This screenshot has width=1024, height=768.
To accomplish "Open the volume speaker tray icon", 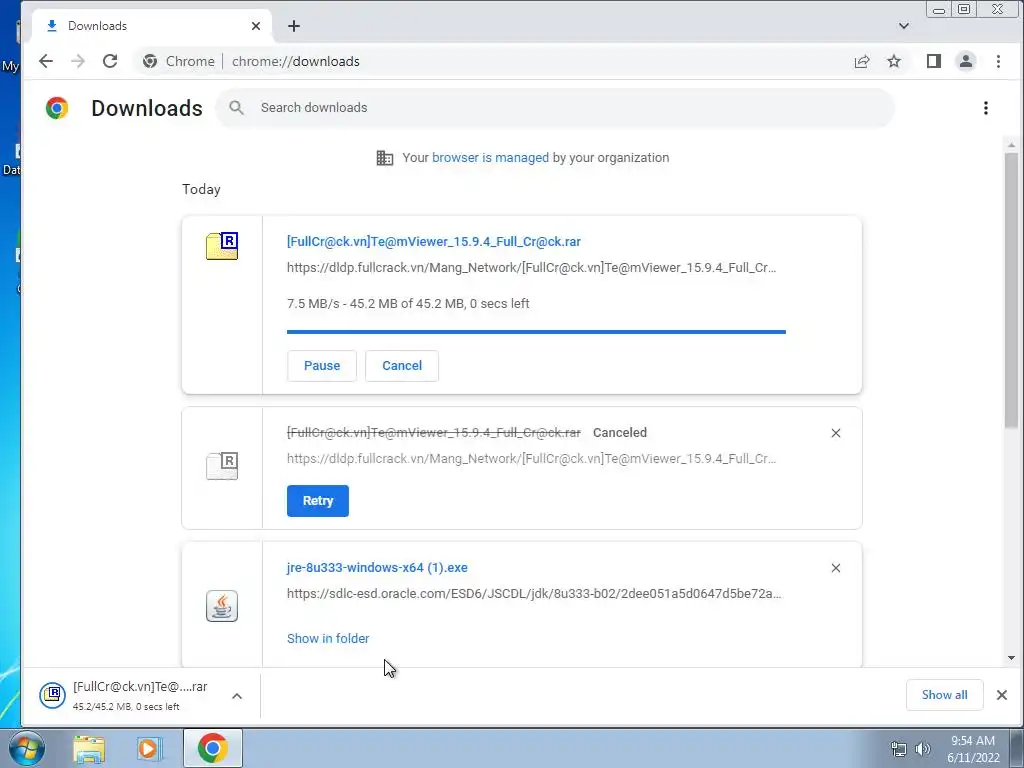I will click(922, 749).
